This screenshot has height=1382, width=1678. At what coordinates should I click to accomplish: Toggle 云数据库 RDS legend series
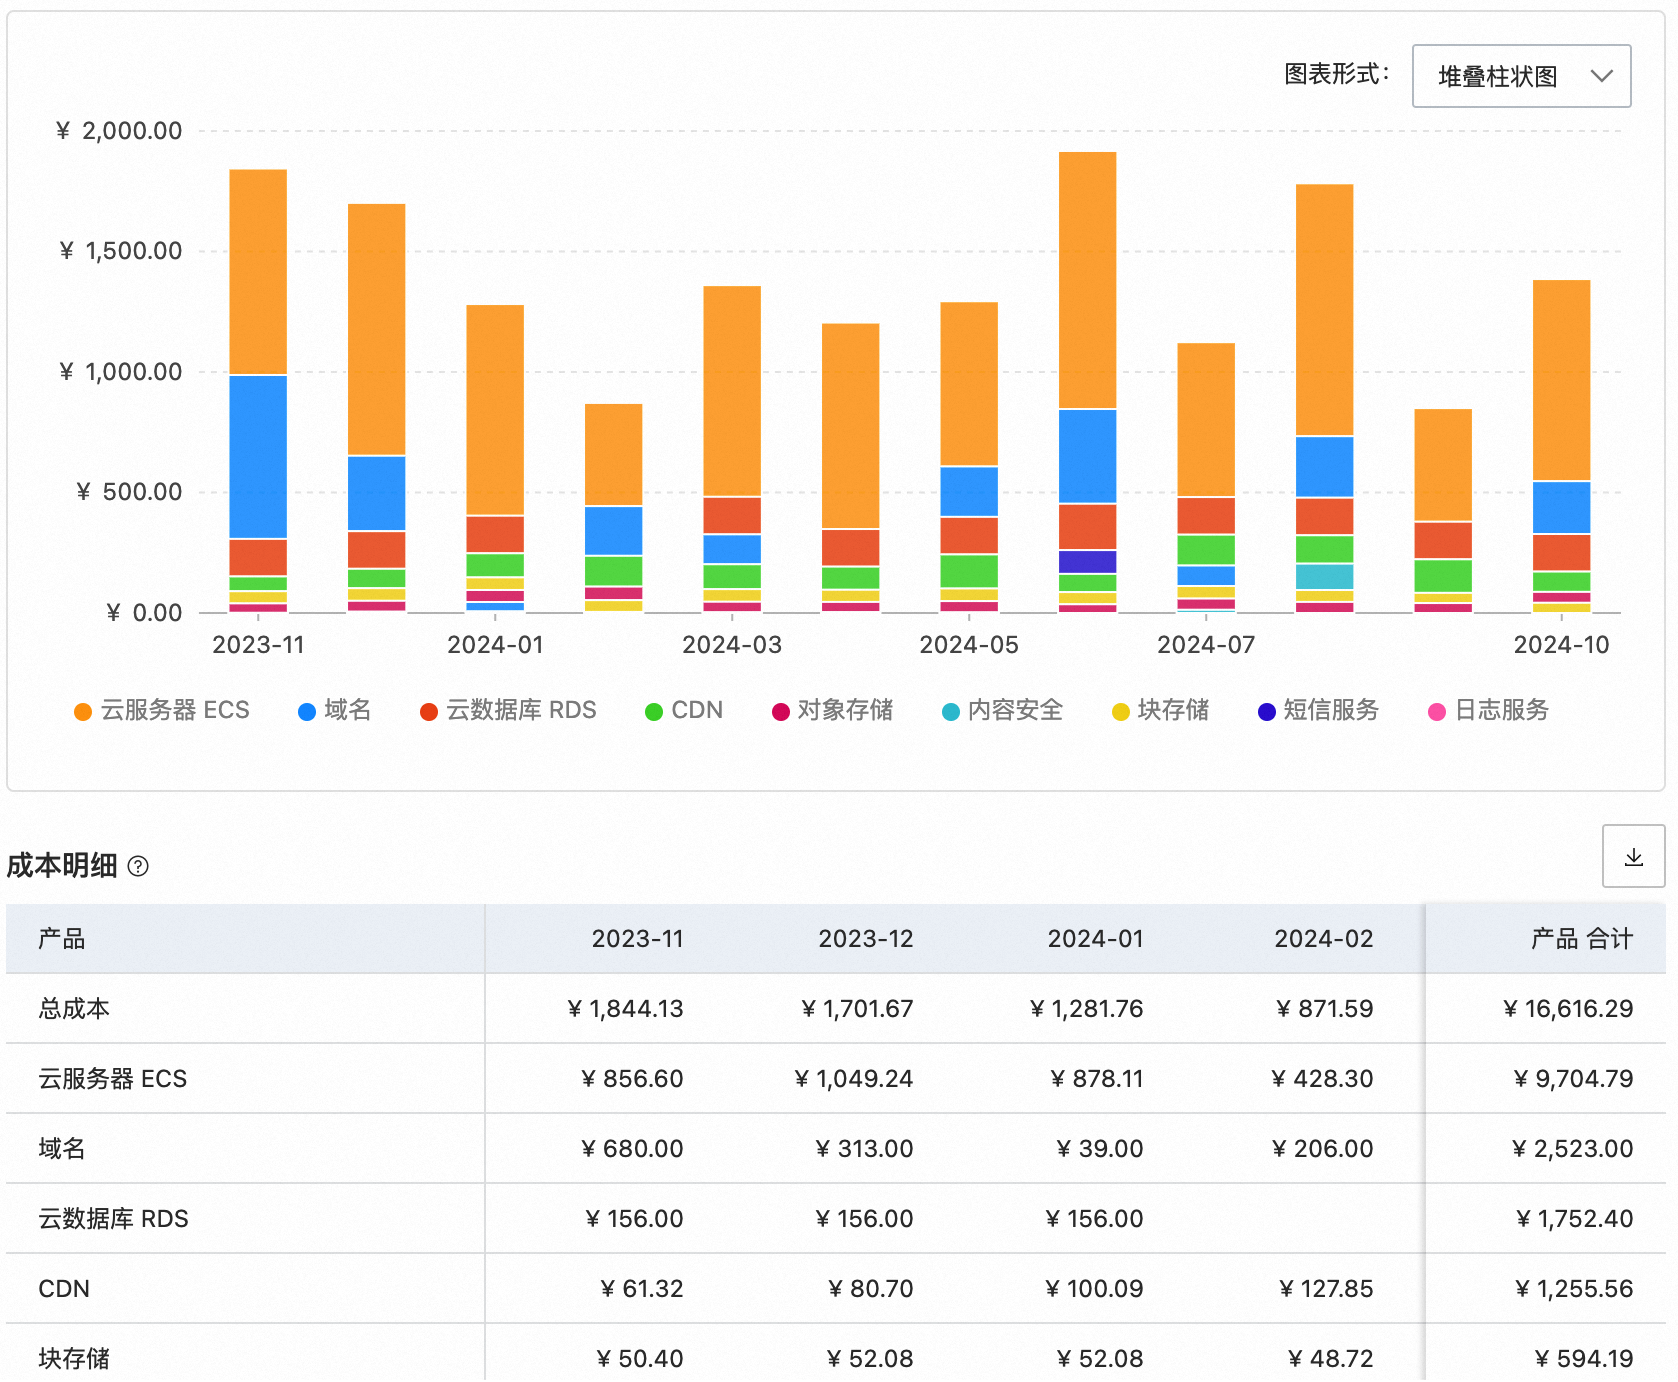508,710
